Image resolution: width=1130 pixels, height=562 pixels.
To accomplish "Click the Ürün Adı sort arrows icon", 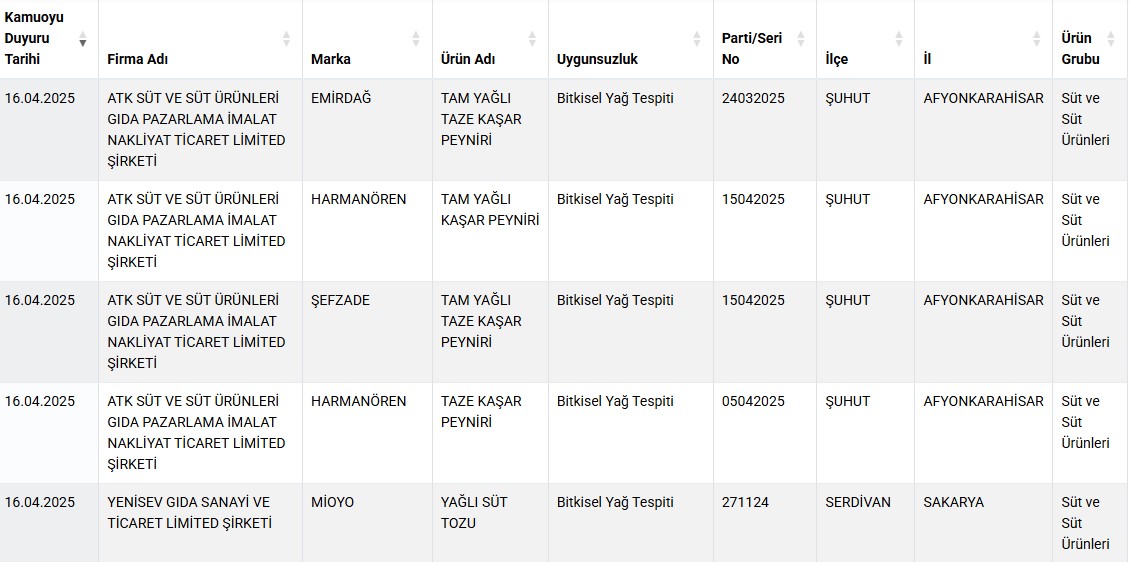I will (533, 39).
